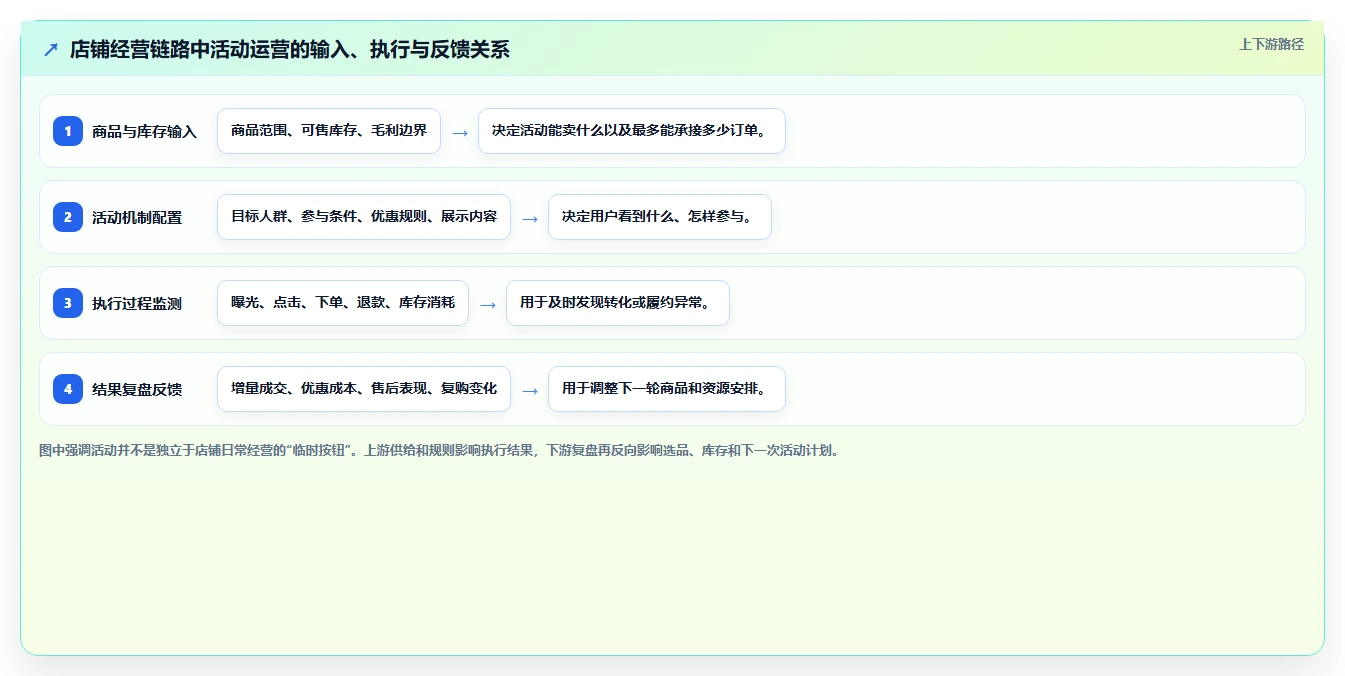
Task: Click the 目标人群、参与条件、优惠规则、展示内容 box
Action: [364, 217]
